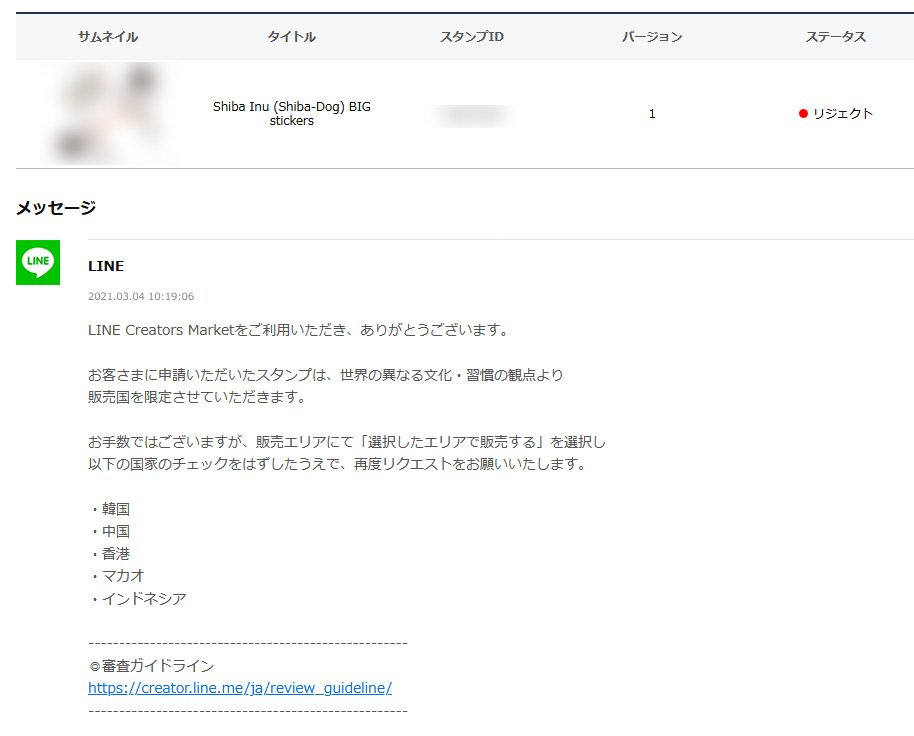Image resolution: width=914 pixels, height=736 pixels.
Task: Click the blurred スタンプID value
Action: click(472, 115)
